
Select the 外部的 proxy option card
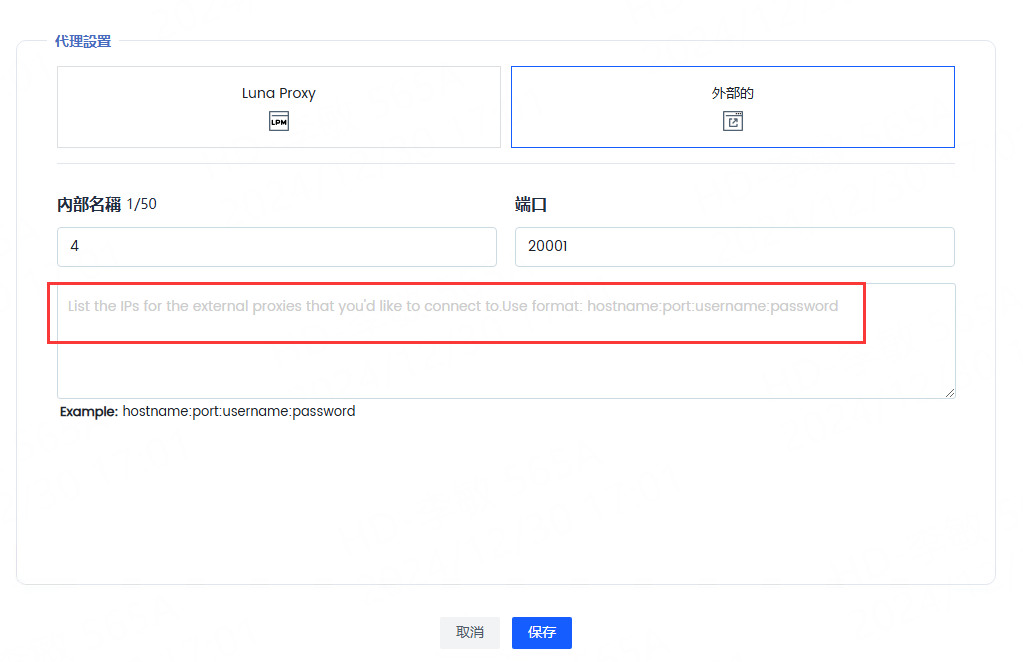coord(732,107)
